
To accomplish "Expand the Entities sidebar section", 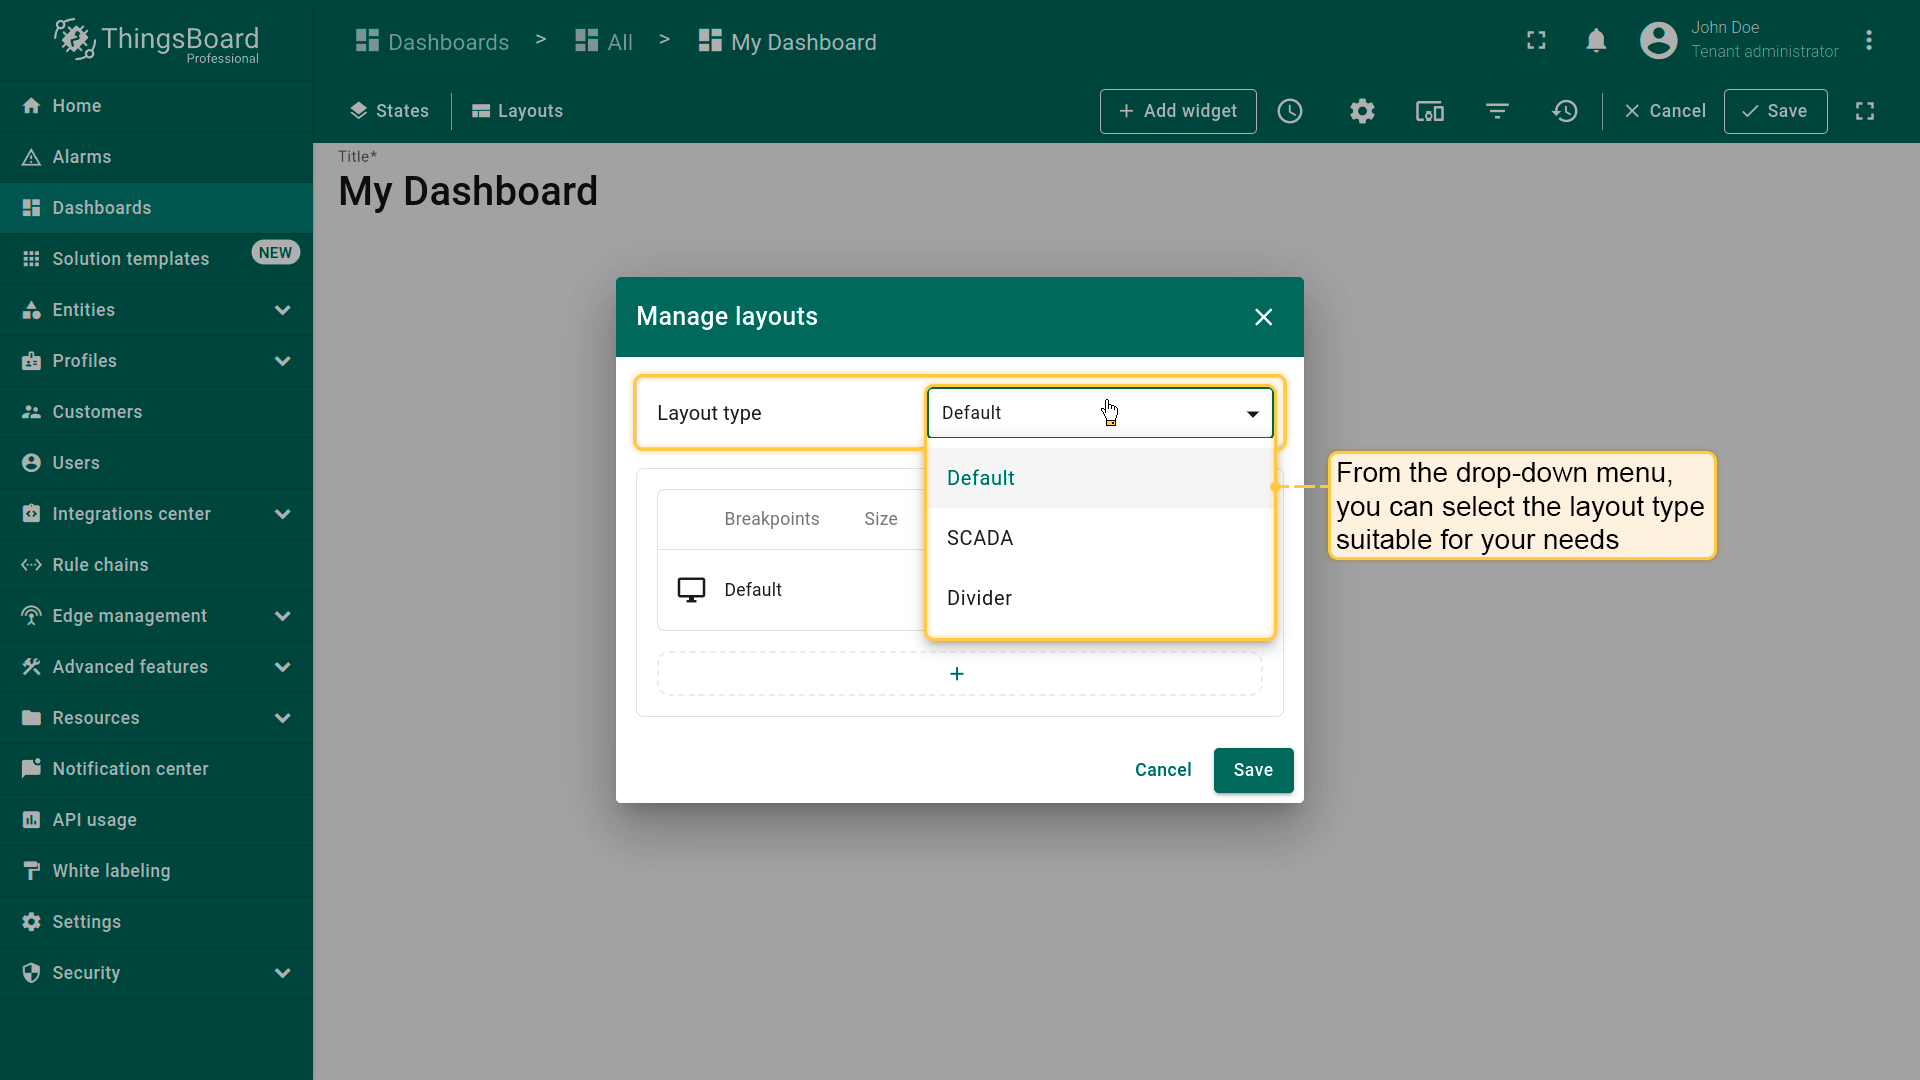I will pyautogui.click(x=282, y=310).
